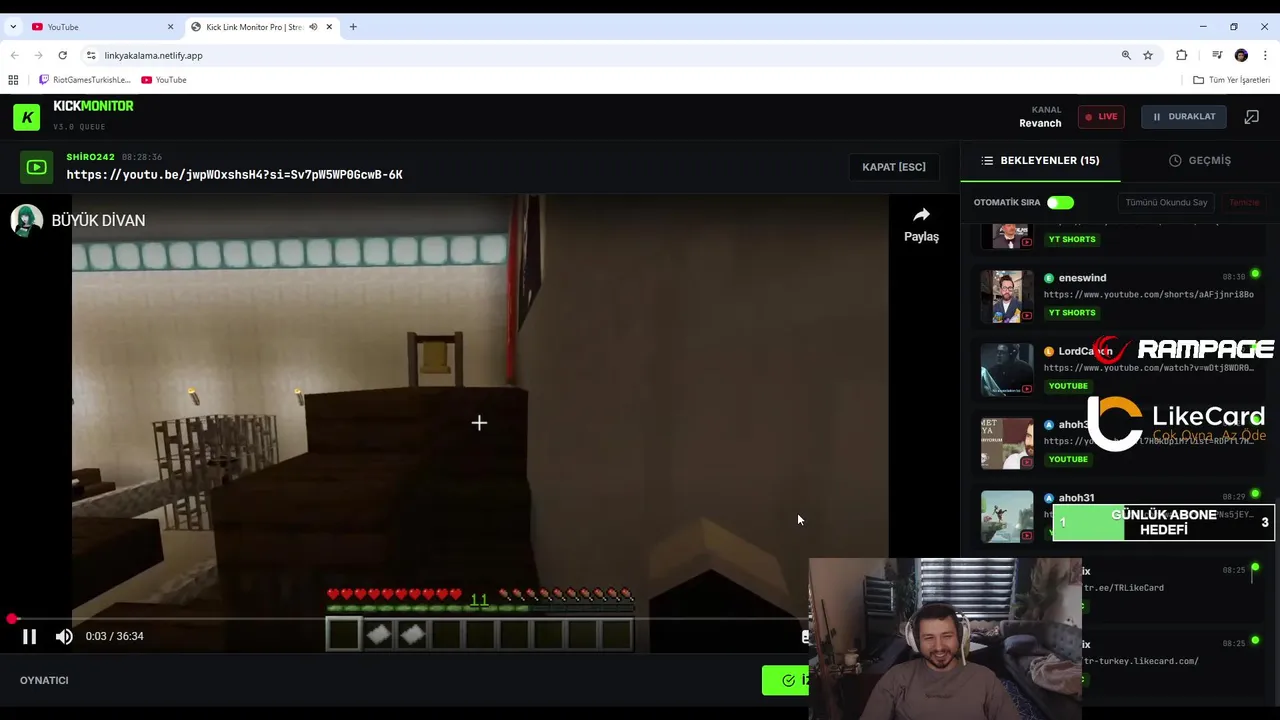Mute the video with speaker icon
Viewport: 1280px width, 720px height.
(x=64, y=636)
